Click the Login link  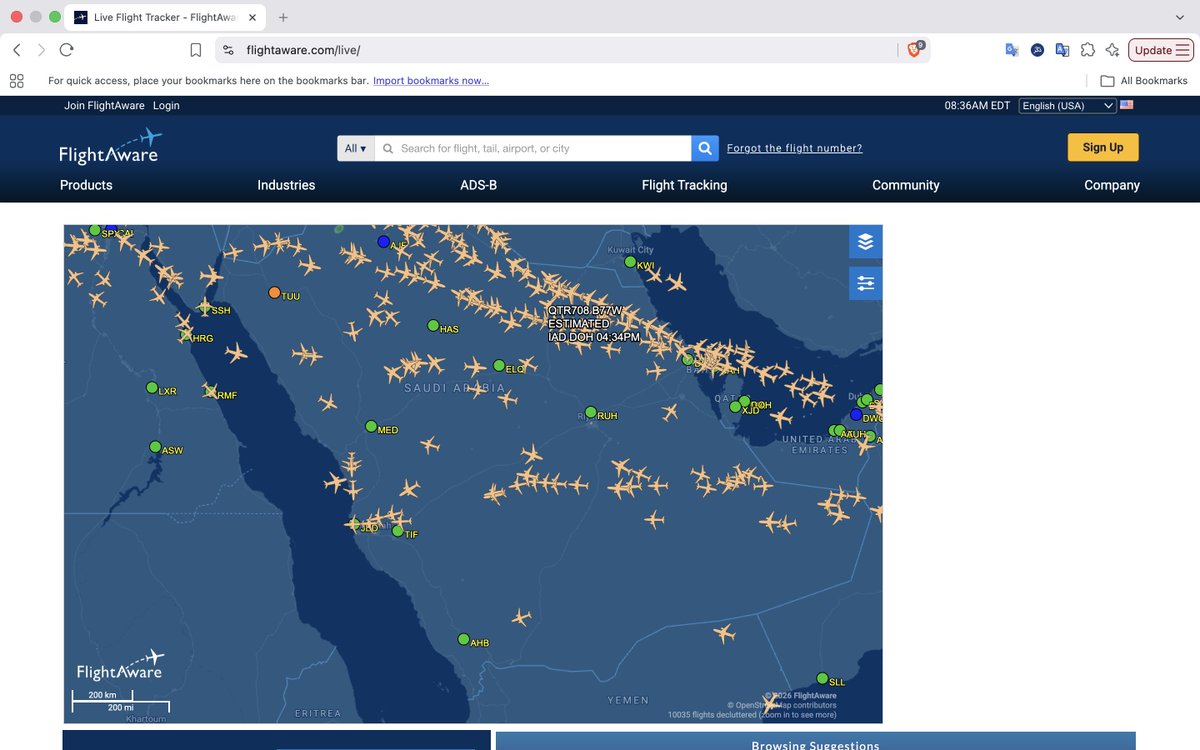click(x=166, y=106)
